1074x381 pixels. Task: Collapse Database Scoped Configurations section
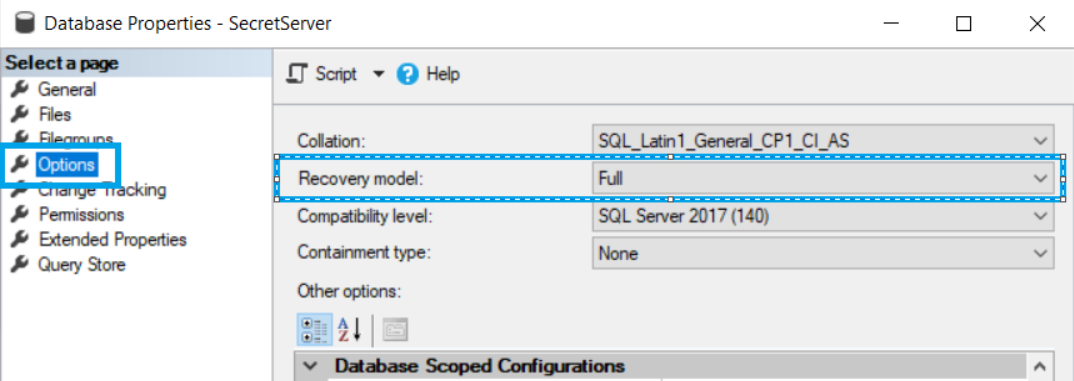pyautogui.click(x=313, y=365)
